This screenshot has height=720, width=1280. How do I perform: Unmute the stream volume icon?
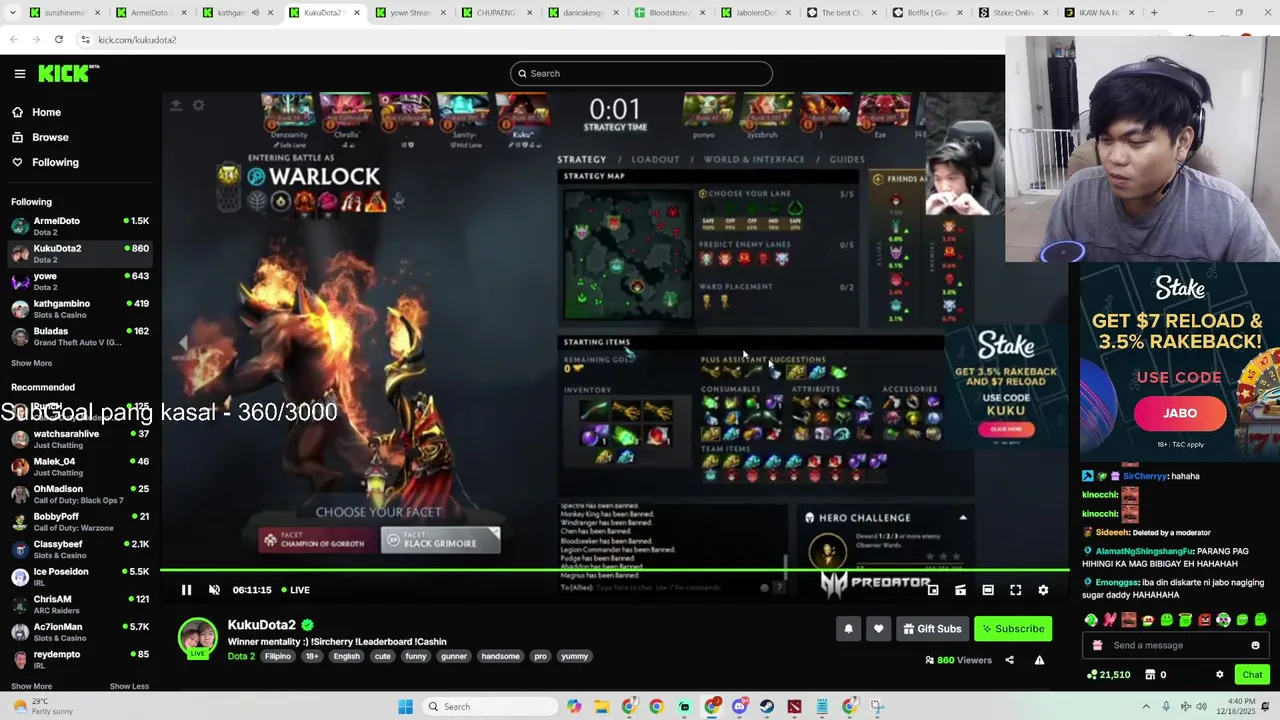click(x=214, y=590)
